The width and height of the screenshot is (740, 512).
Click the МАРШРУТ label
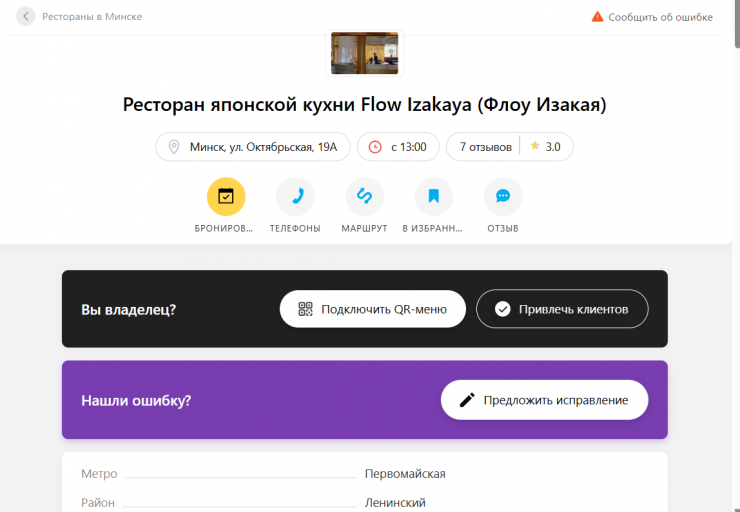click(x=364, y=228)
